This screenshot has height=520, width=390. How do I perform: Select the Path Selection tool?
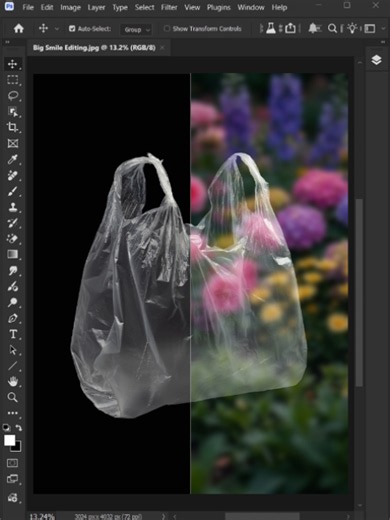click(x=13, y=350)
